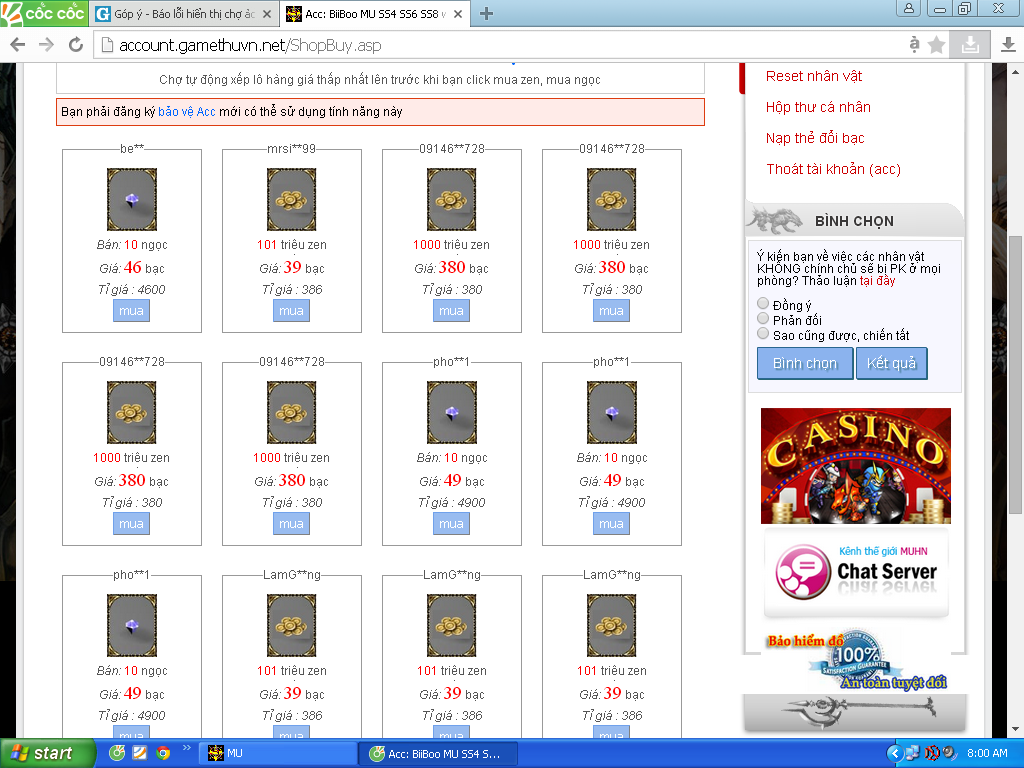
Task: Open the 'tại đây' discussion link
Action: pyautogui.click(x=877, y=281)
